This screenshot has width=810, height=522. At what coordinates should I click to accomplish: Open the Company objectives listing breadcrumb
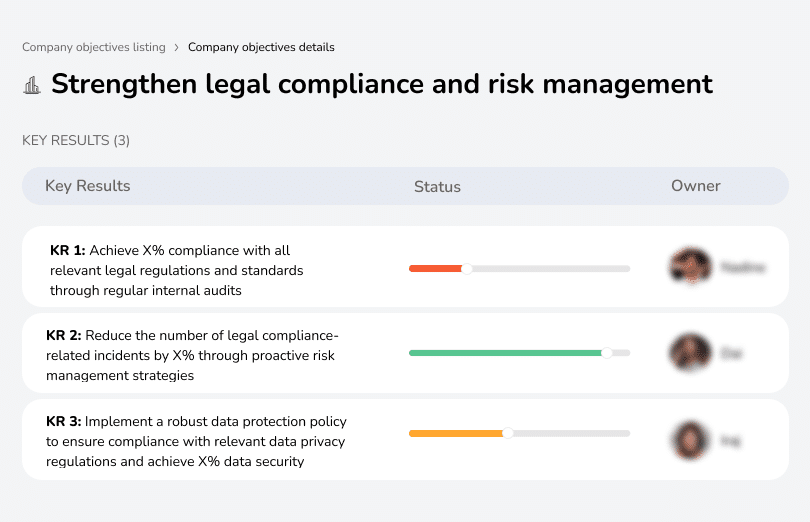tap(94, 47)
